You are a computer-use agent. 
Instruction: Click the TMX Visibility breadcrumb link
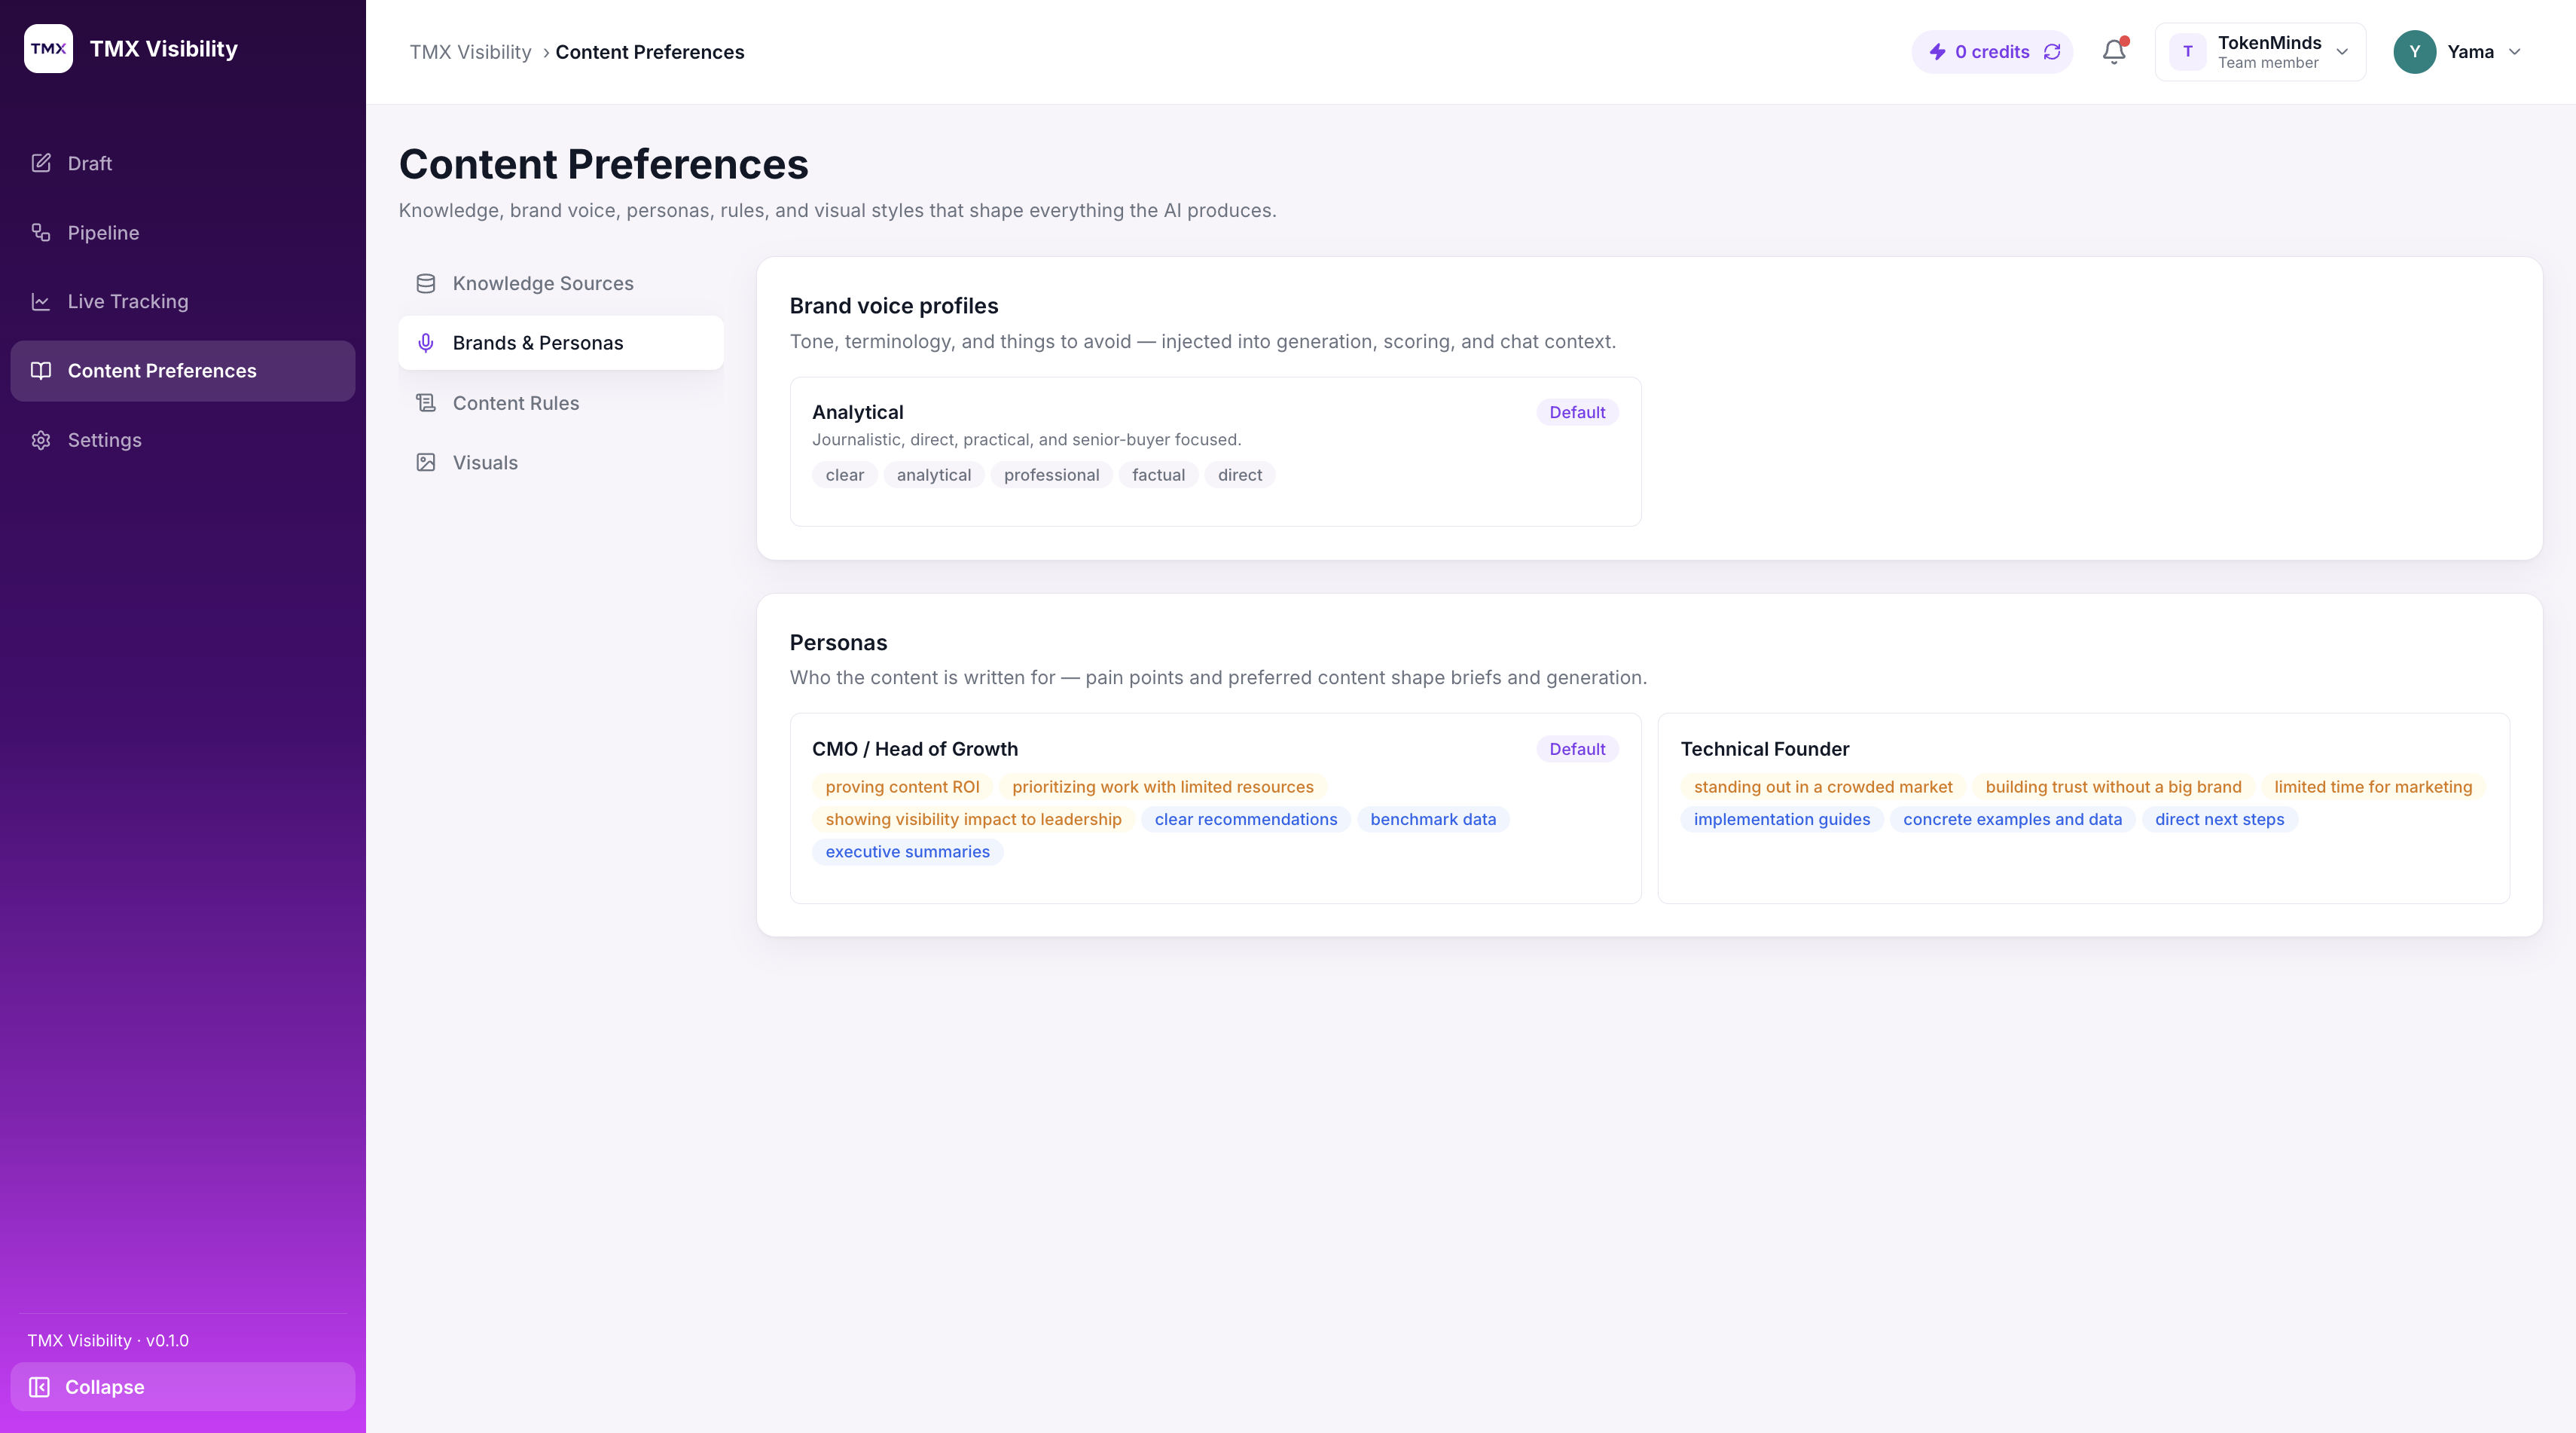[470, 52]
